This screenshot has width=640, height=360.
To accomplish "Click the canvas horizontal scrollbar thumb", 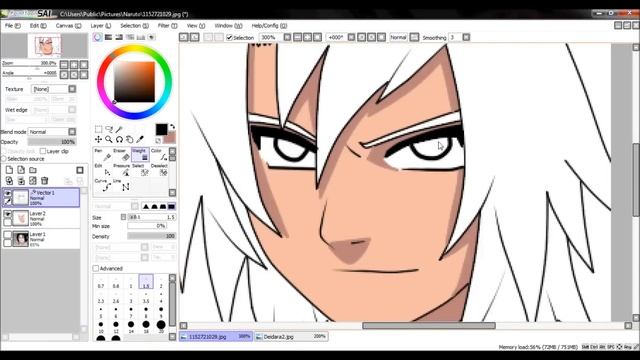I will (x=429, y=325).
